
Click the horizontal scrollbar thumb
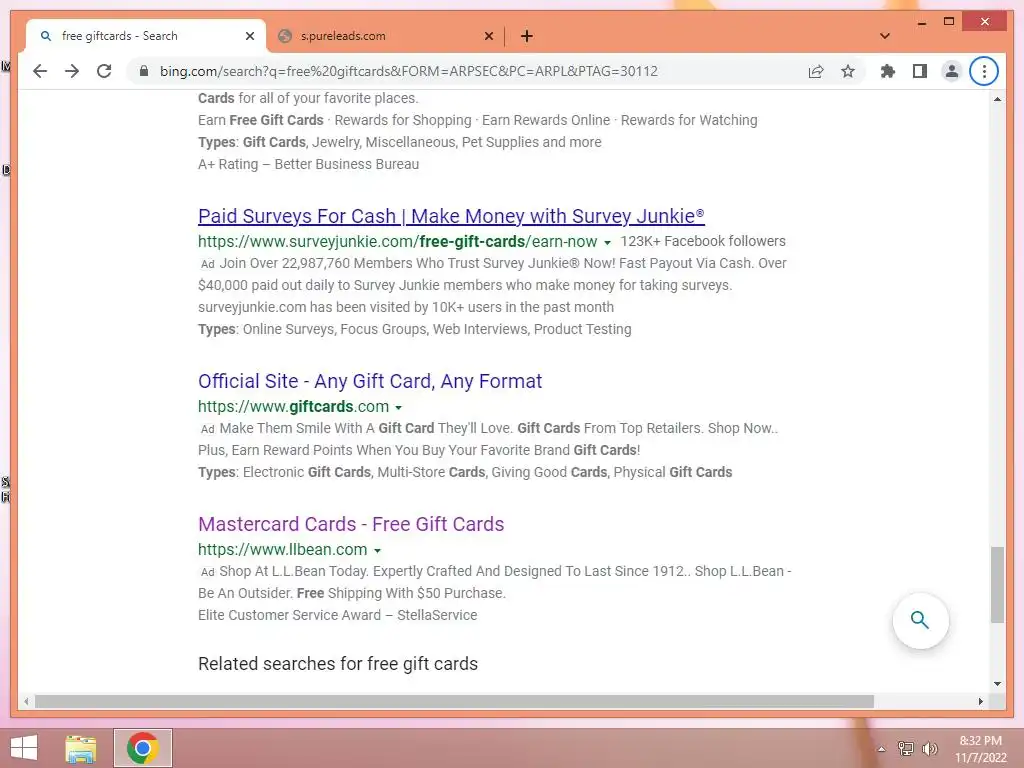(x=454, y=701)
